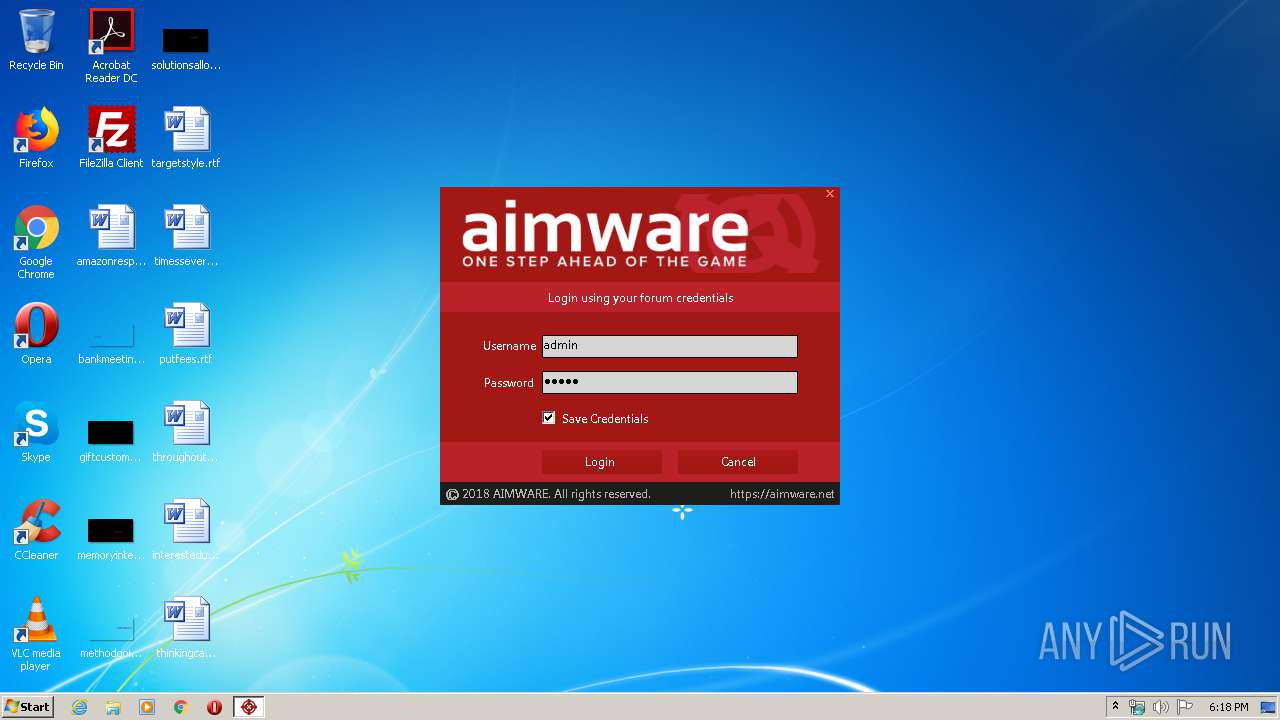Viewport: 1280px width, 720px height.
Task: Switch to Aimware app in taskbar
Action: (x=249, y=707)
